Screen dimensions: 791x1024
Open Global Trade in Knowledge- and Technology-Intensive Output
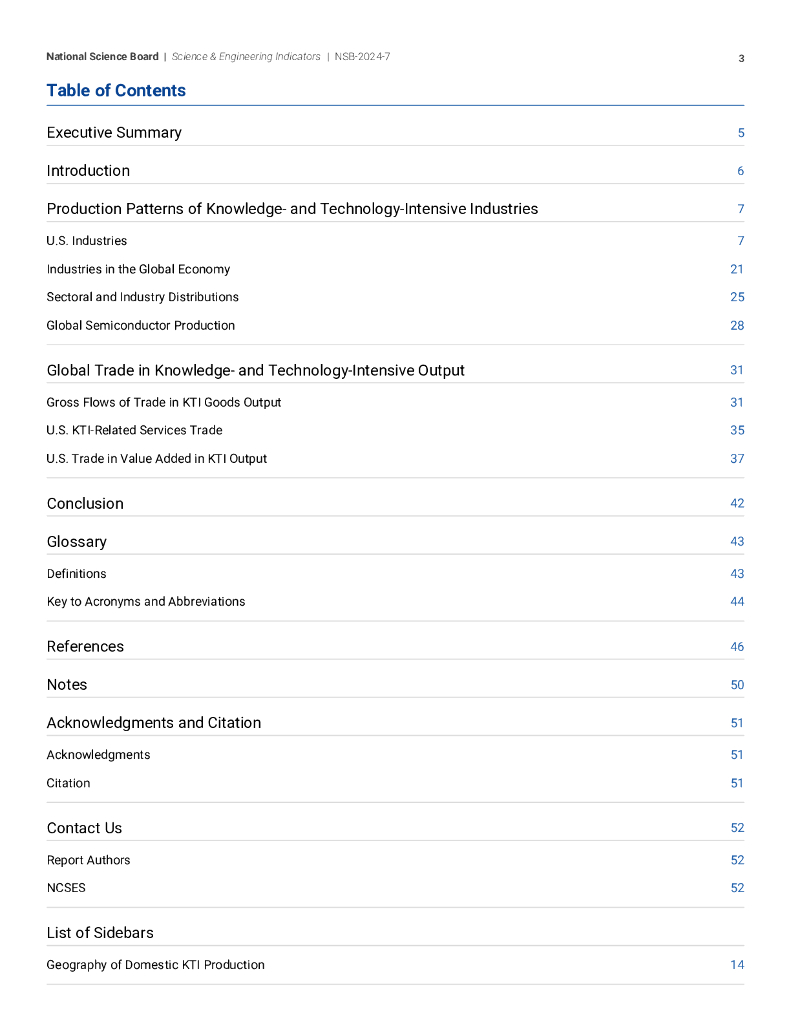[x=255, y=370]
